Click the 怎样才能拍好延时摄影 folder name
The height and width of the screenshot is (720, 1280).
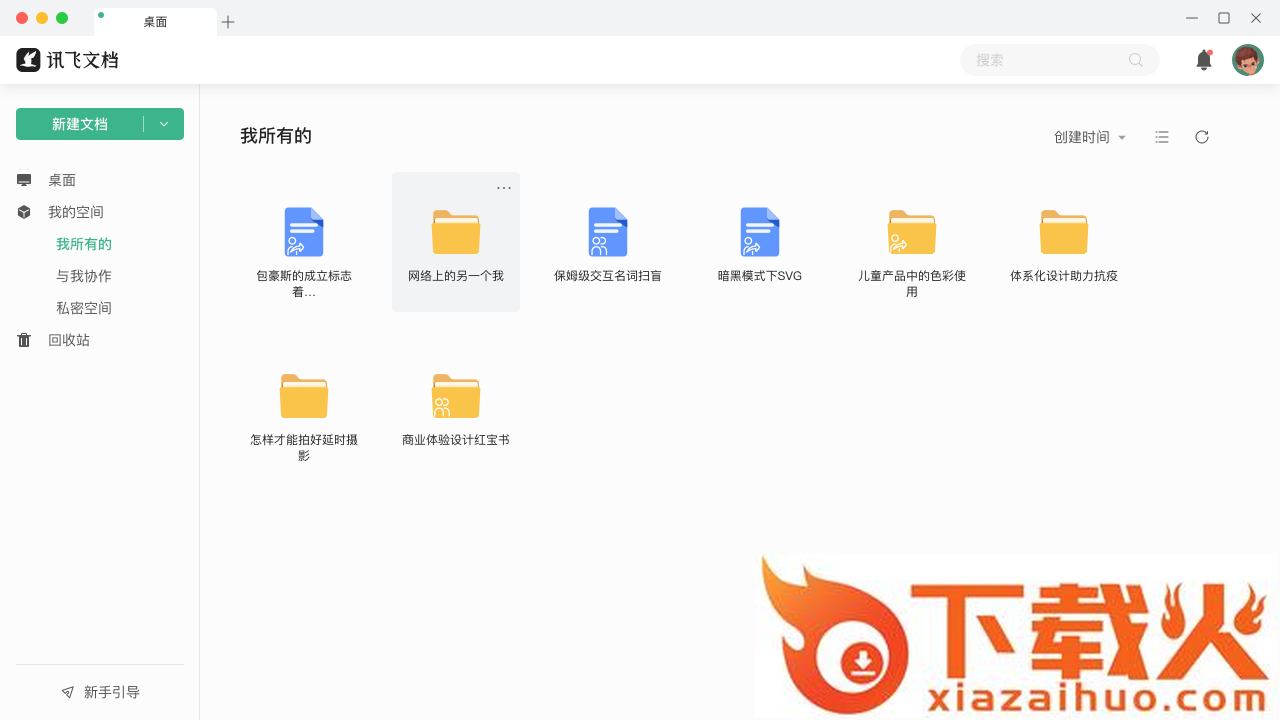click(304, 447)
